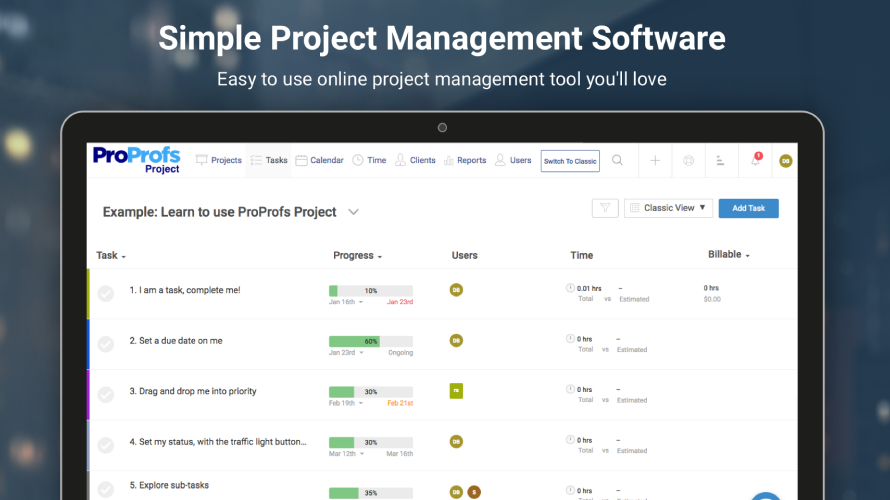Open the Reports menu item

click(464, 160)
